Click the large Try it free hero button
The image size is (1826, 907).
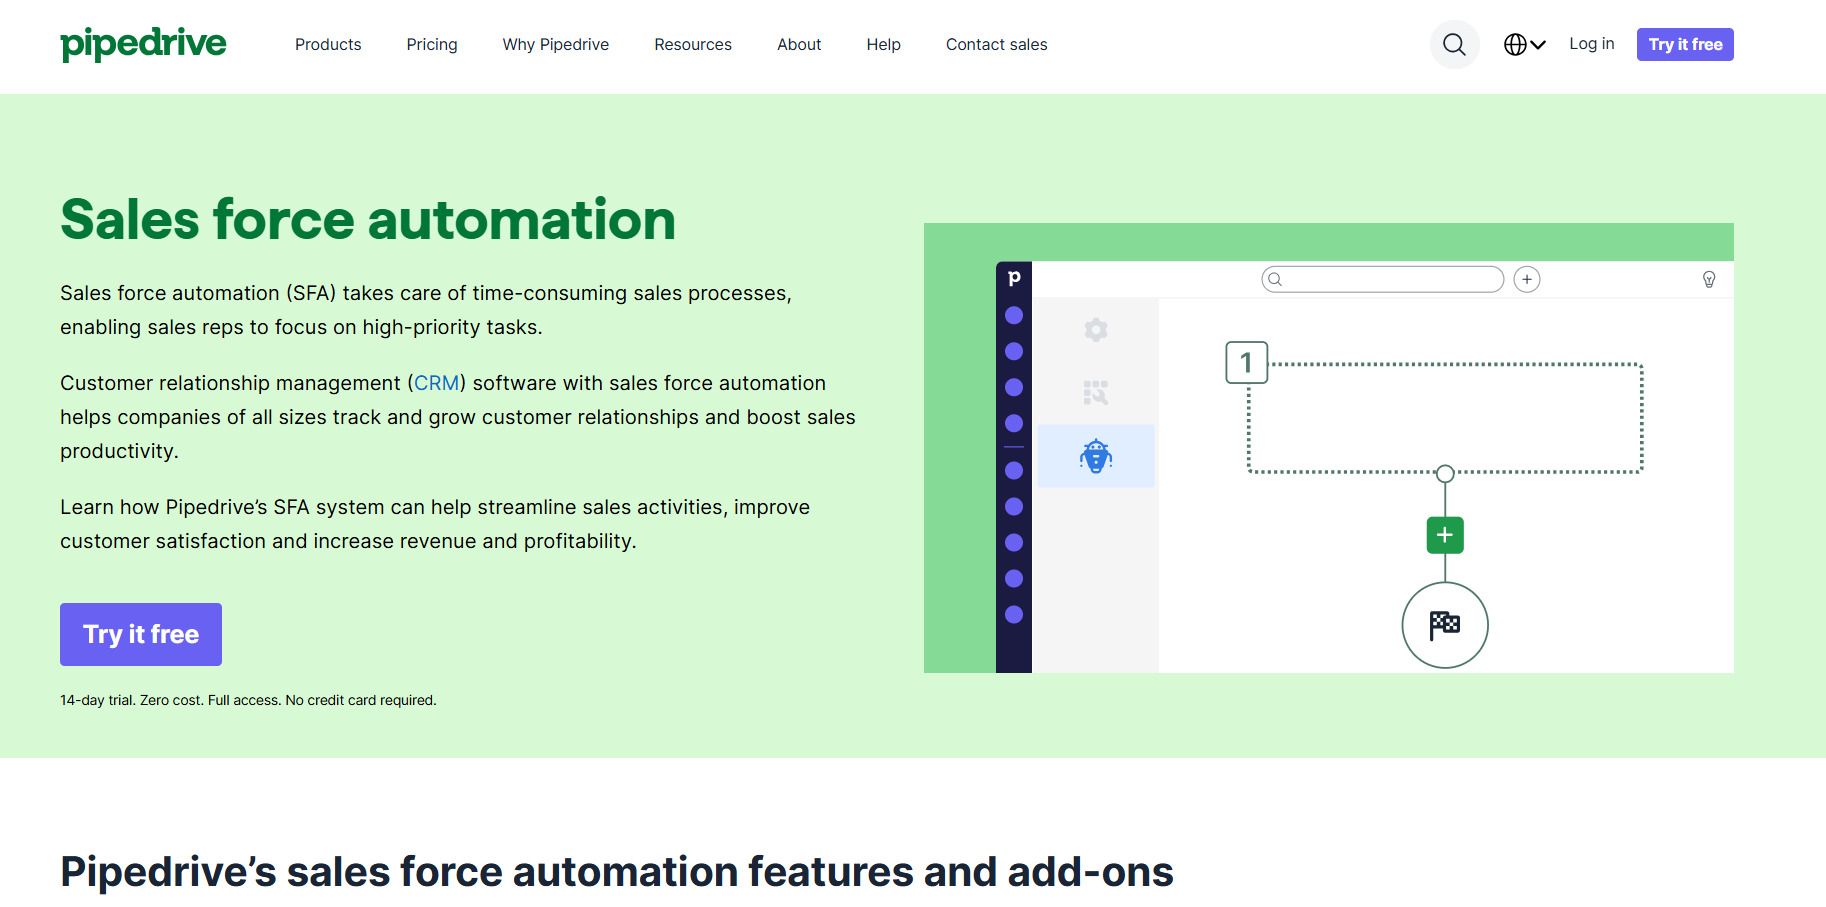pyautogui.click(x=141, y=634)
